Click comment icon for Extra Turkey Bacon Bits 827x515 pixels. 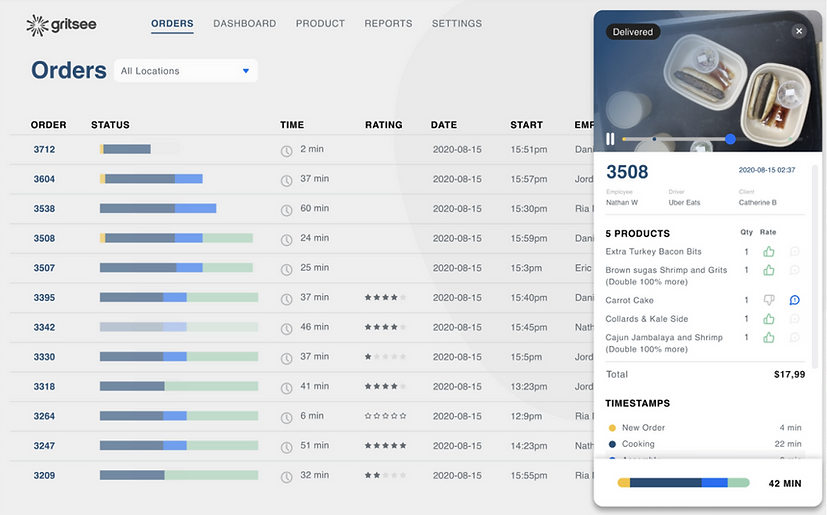point(794,252)
